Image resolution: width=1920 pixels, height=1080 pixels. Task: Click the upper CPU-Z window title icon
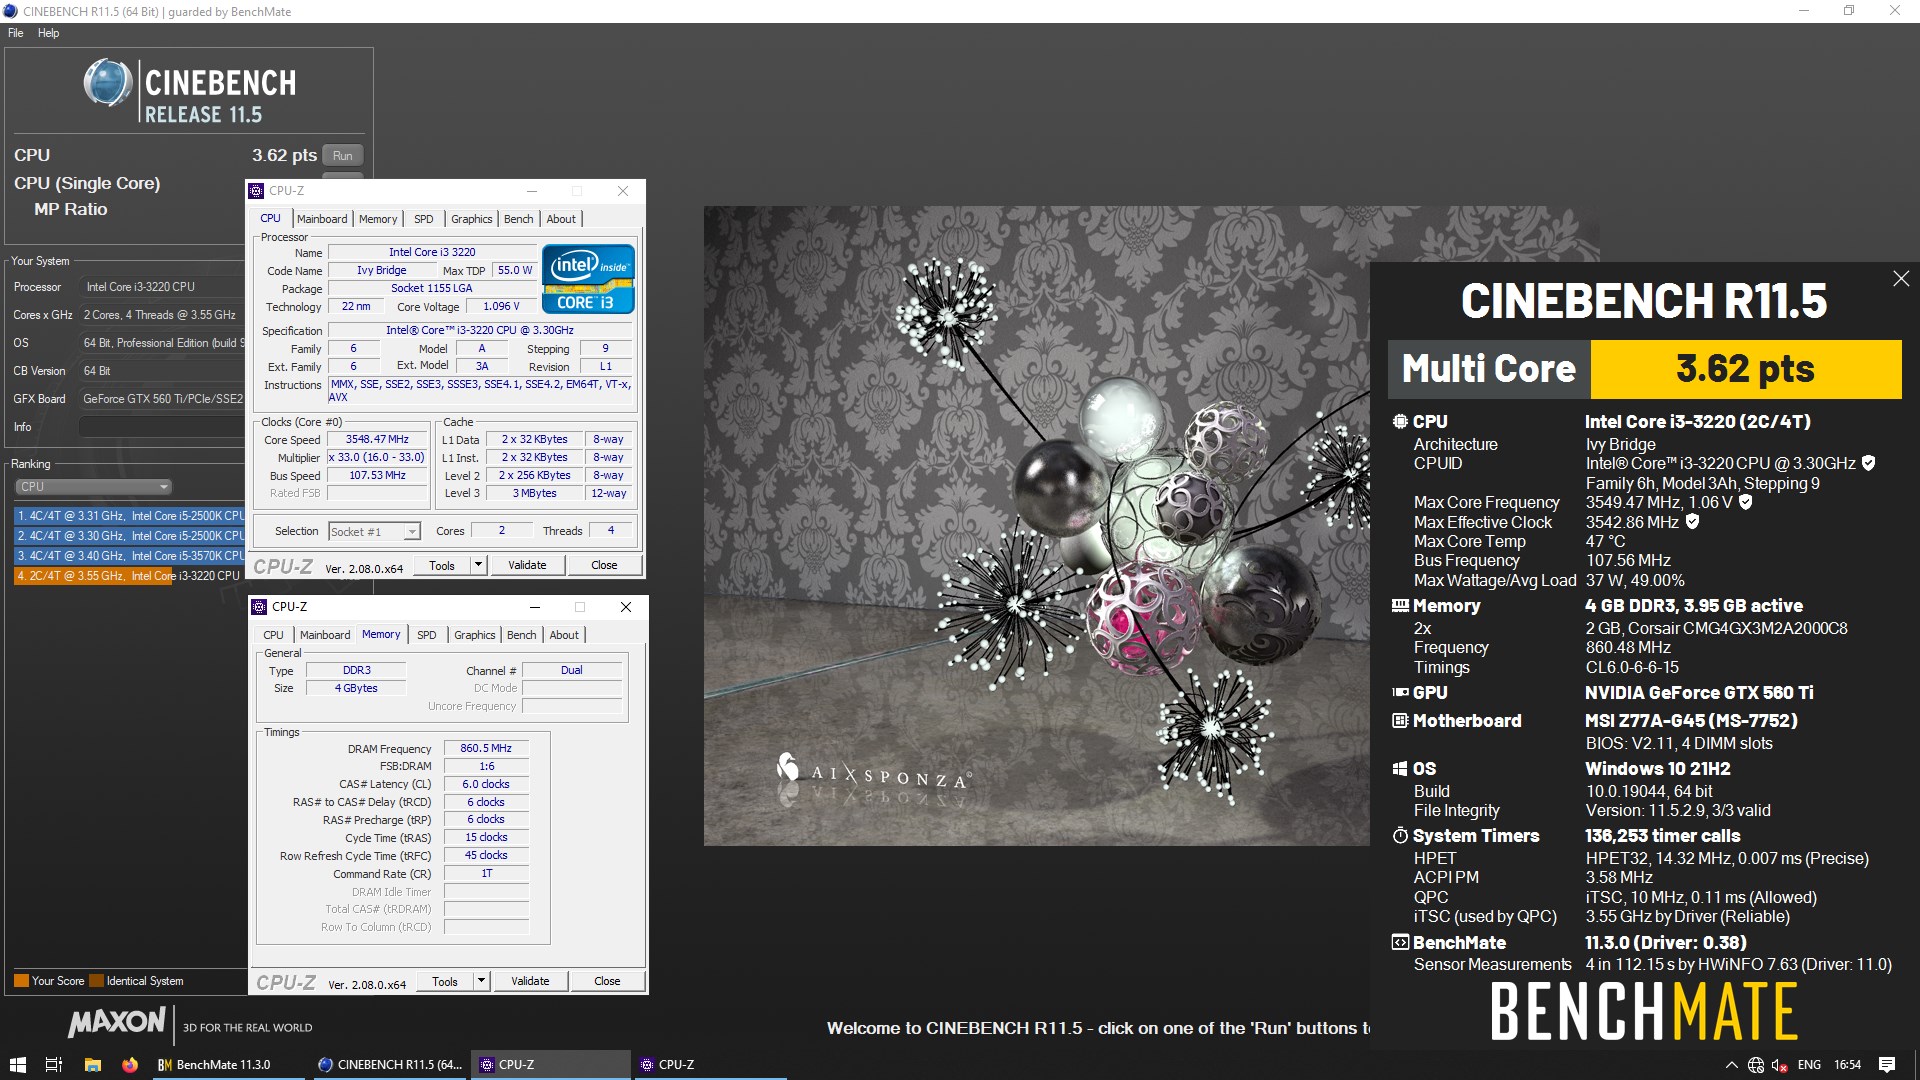pyautogui.click(x=257, y=191)
